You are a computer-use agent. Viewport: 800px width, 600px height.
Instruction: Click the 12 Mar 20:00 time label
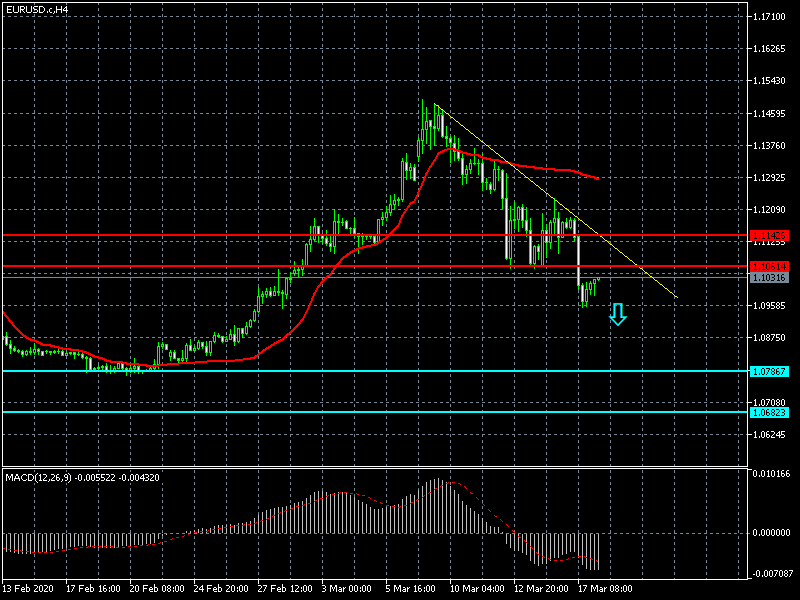pos(541,588)
